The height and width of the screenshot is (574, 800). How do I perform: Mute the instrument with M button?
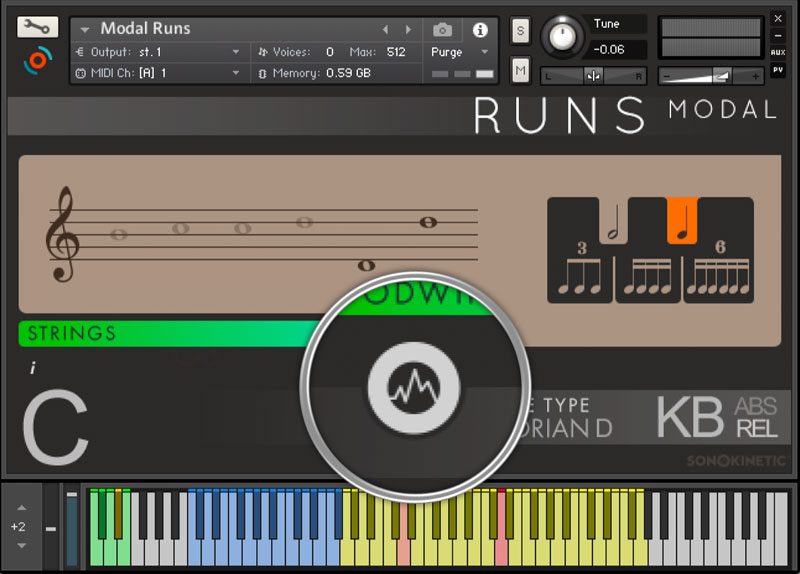(x=520, y=69)
